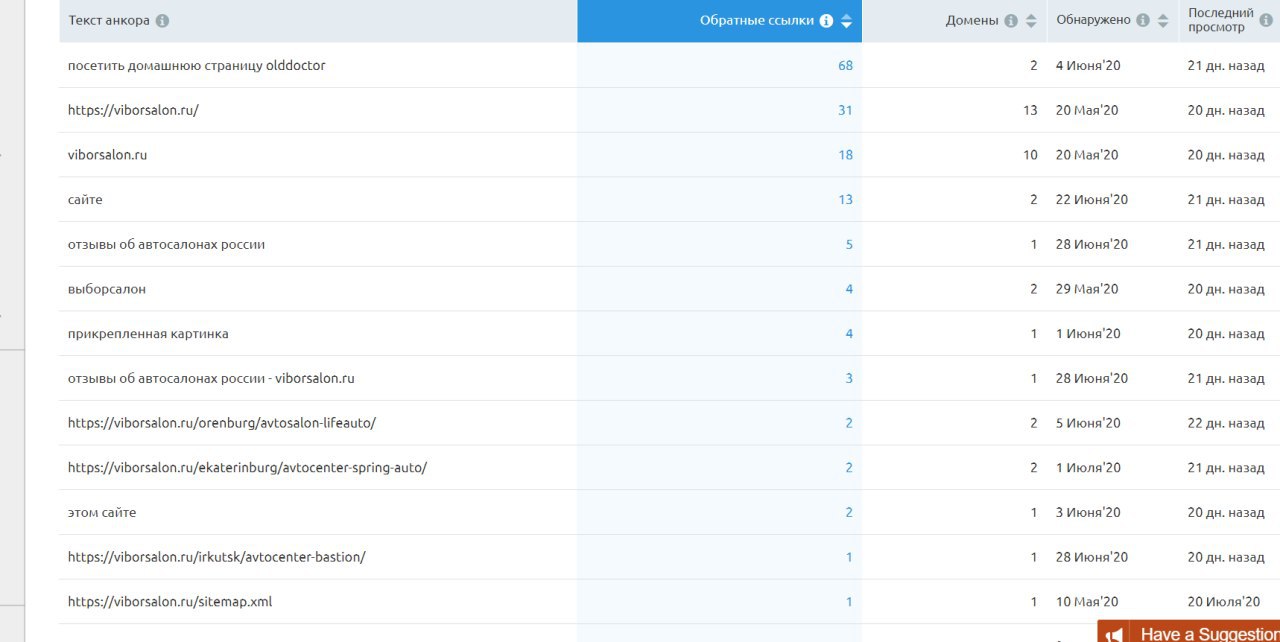This screenshot has width=1280, height=642.
Task: Select anchor text сайте
Action: (x=85, y=200)
